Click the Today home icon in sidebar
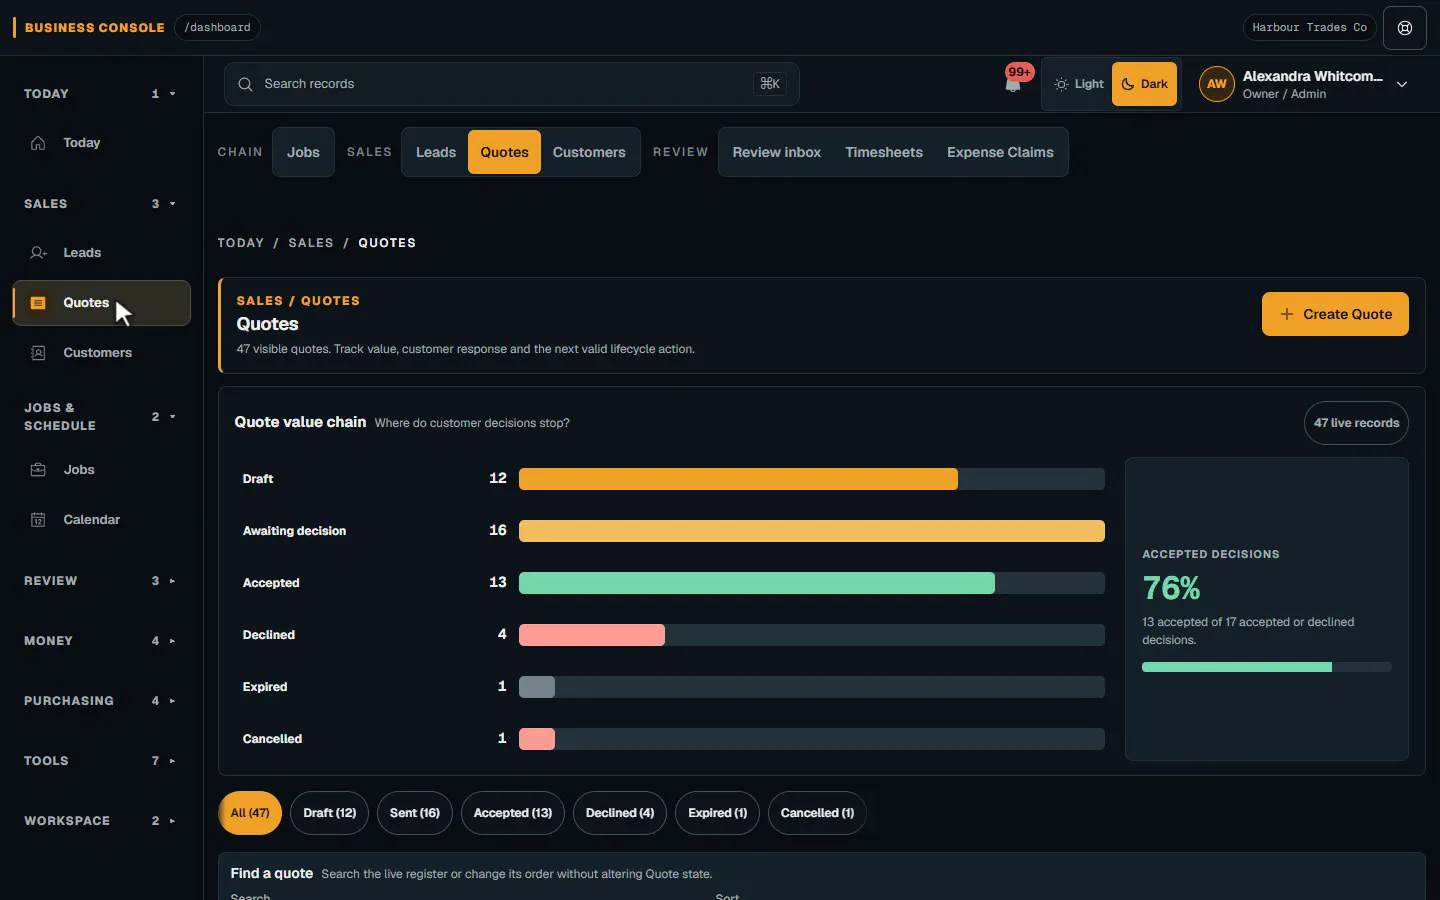The height and width of the screenshot is (900, 1440). tap(38, 143)
